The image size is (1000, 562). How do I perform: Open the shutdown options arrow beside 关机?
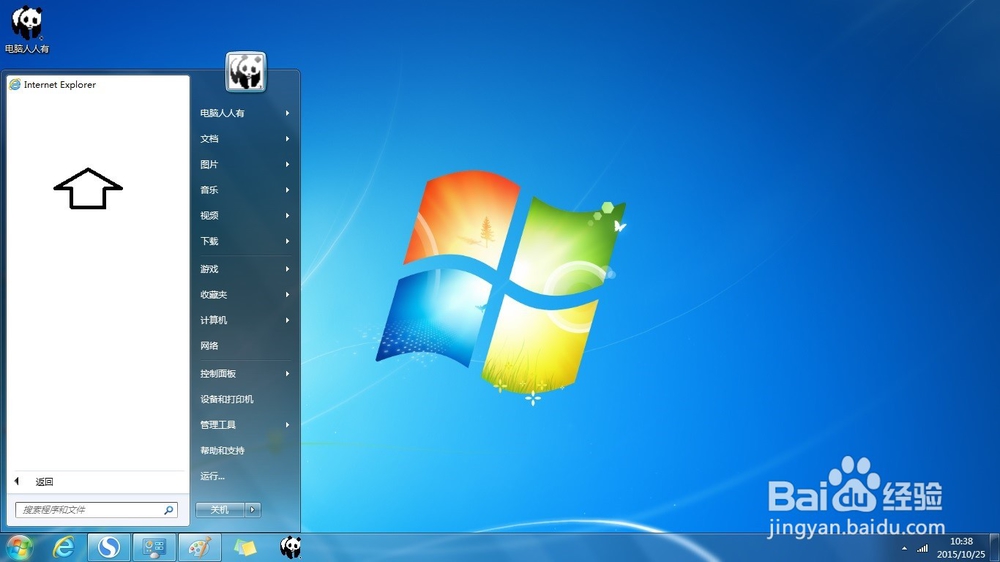click(x=253, y=510)
